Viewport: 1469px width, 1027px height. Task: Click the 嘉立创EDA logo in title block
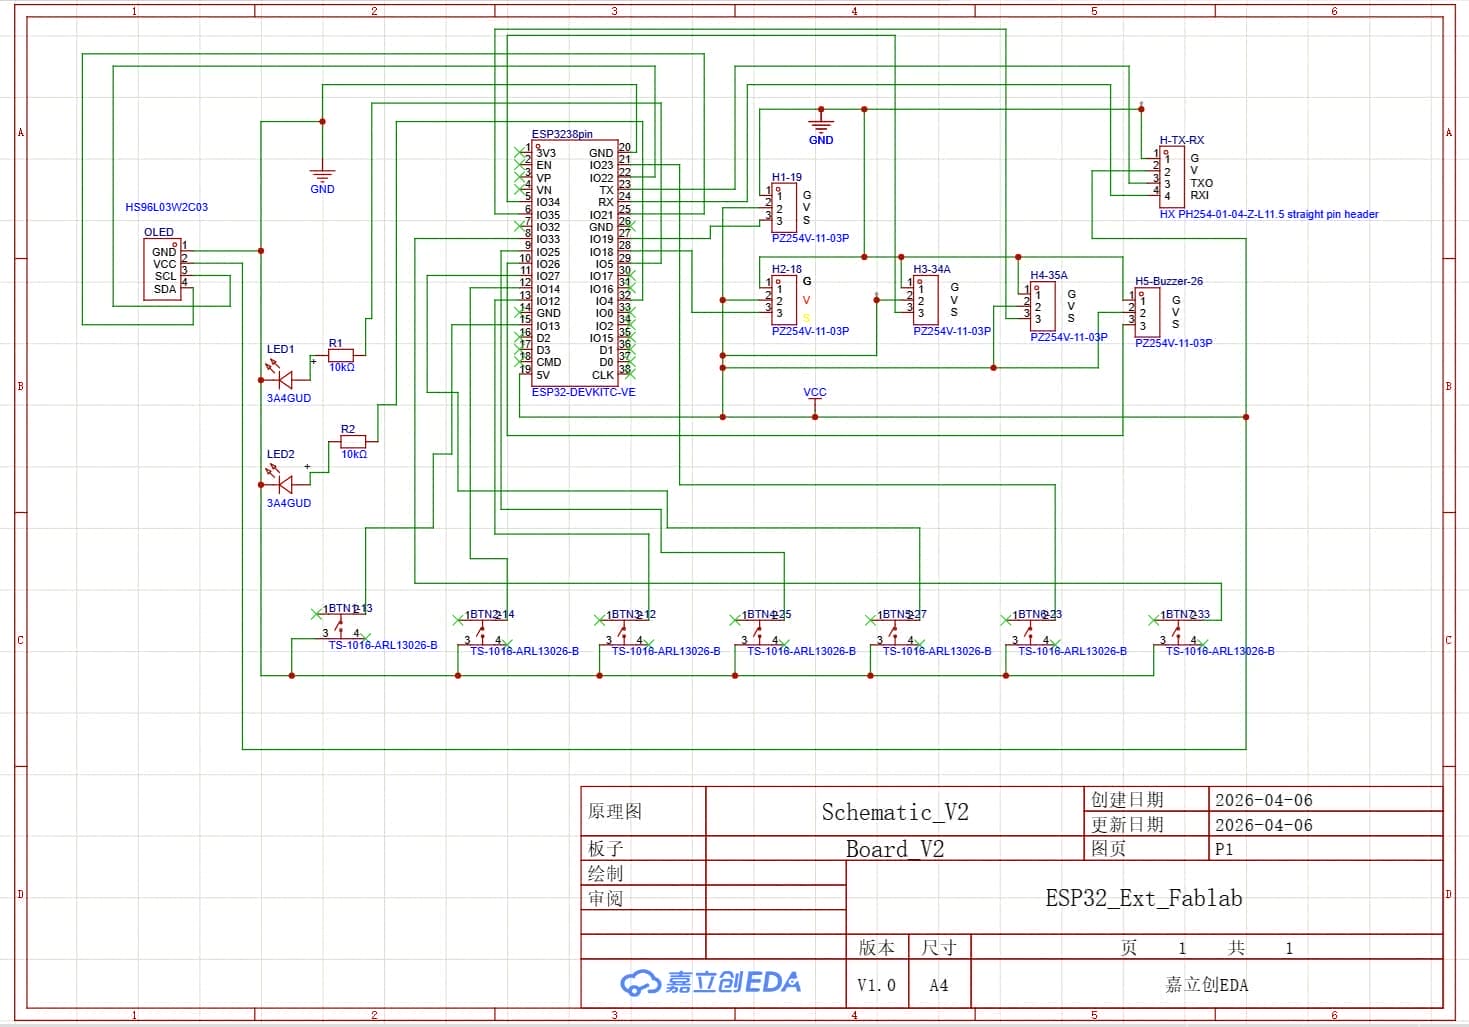click(711, 983)
